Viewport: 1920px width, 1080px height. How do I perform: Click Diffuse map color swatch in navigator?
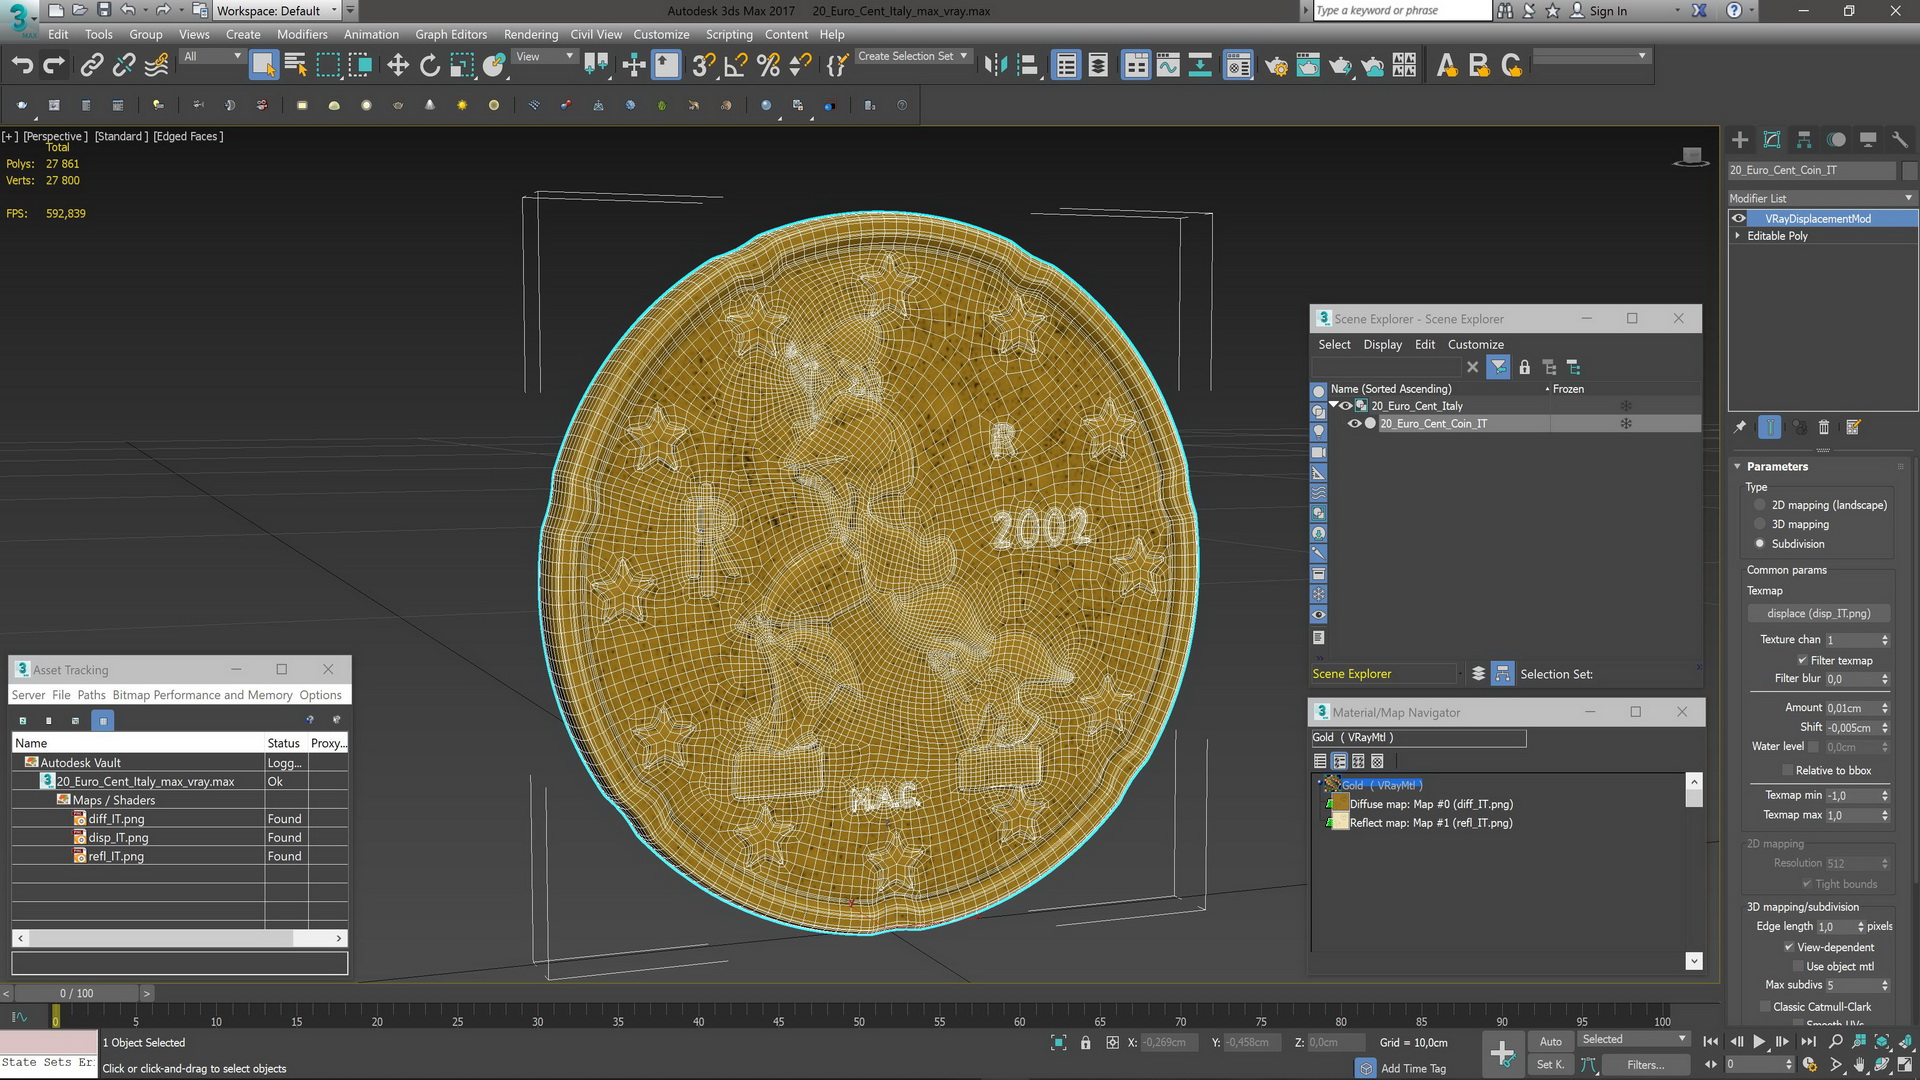[1340, 804]
